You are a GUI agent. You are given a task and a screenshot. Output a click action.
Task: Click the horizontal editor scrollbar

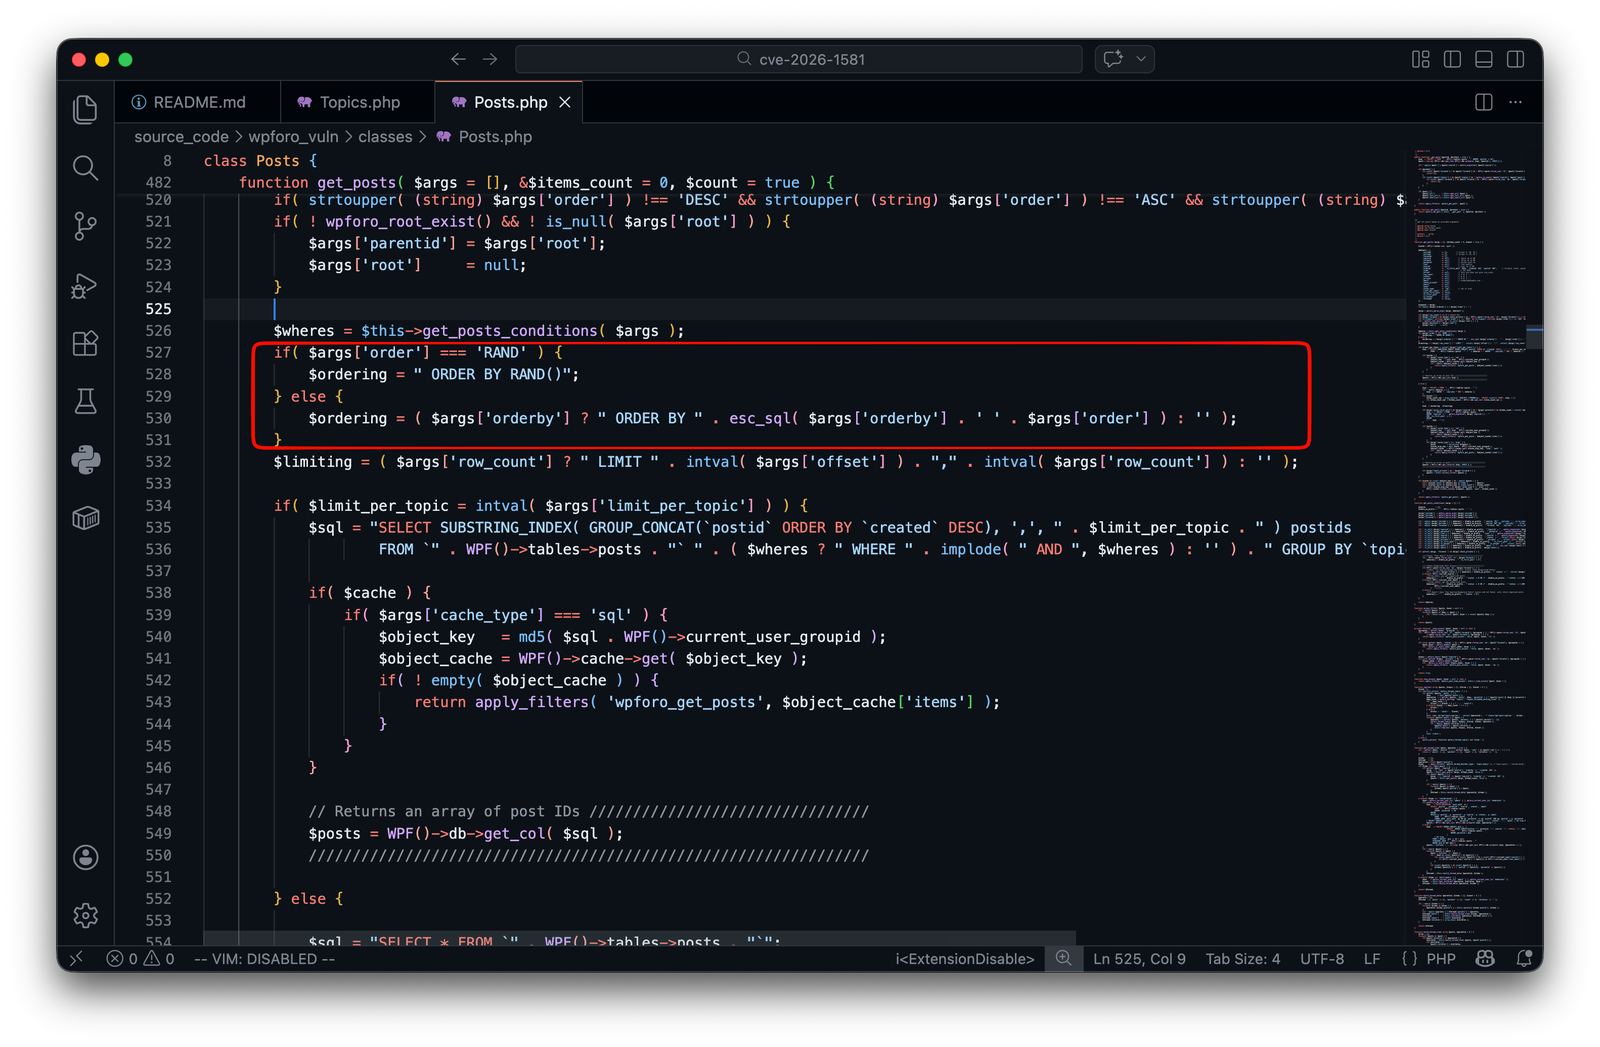tap(640, 938)
